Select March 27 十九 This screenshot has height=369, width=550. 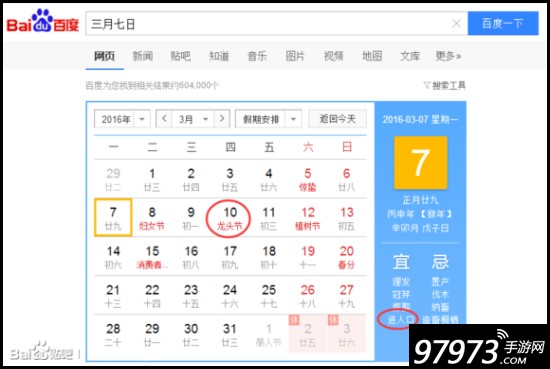tap(347, 296)
